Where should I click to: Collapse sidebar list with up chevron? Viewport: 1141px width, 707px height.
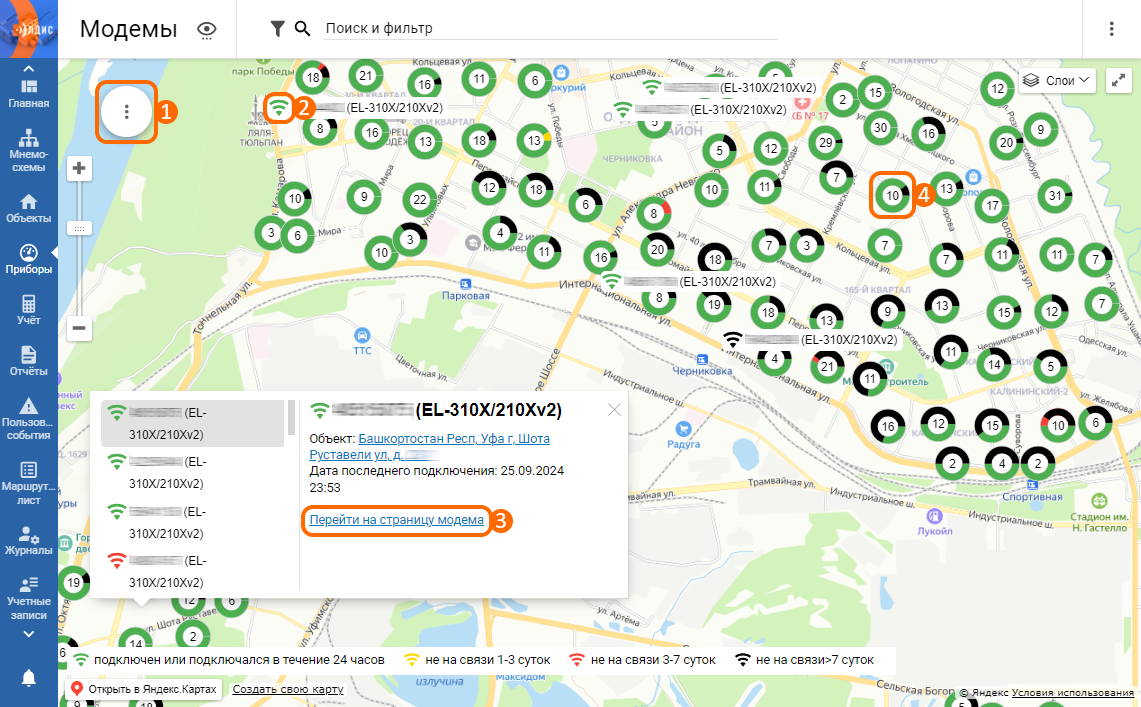[x=28, y=68]
